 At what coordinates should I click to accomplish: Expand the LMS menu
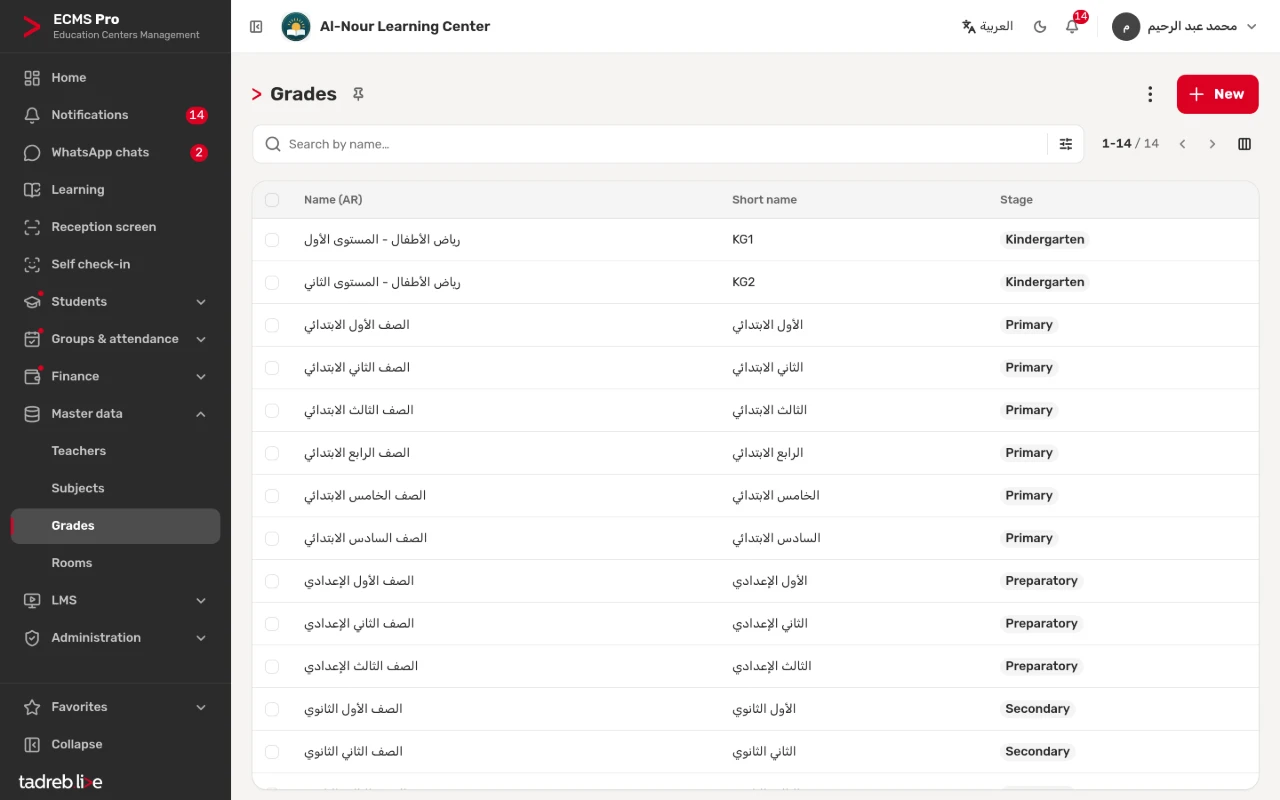pos(115,600)
